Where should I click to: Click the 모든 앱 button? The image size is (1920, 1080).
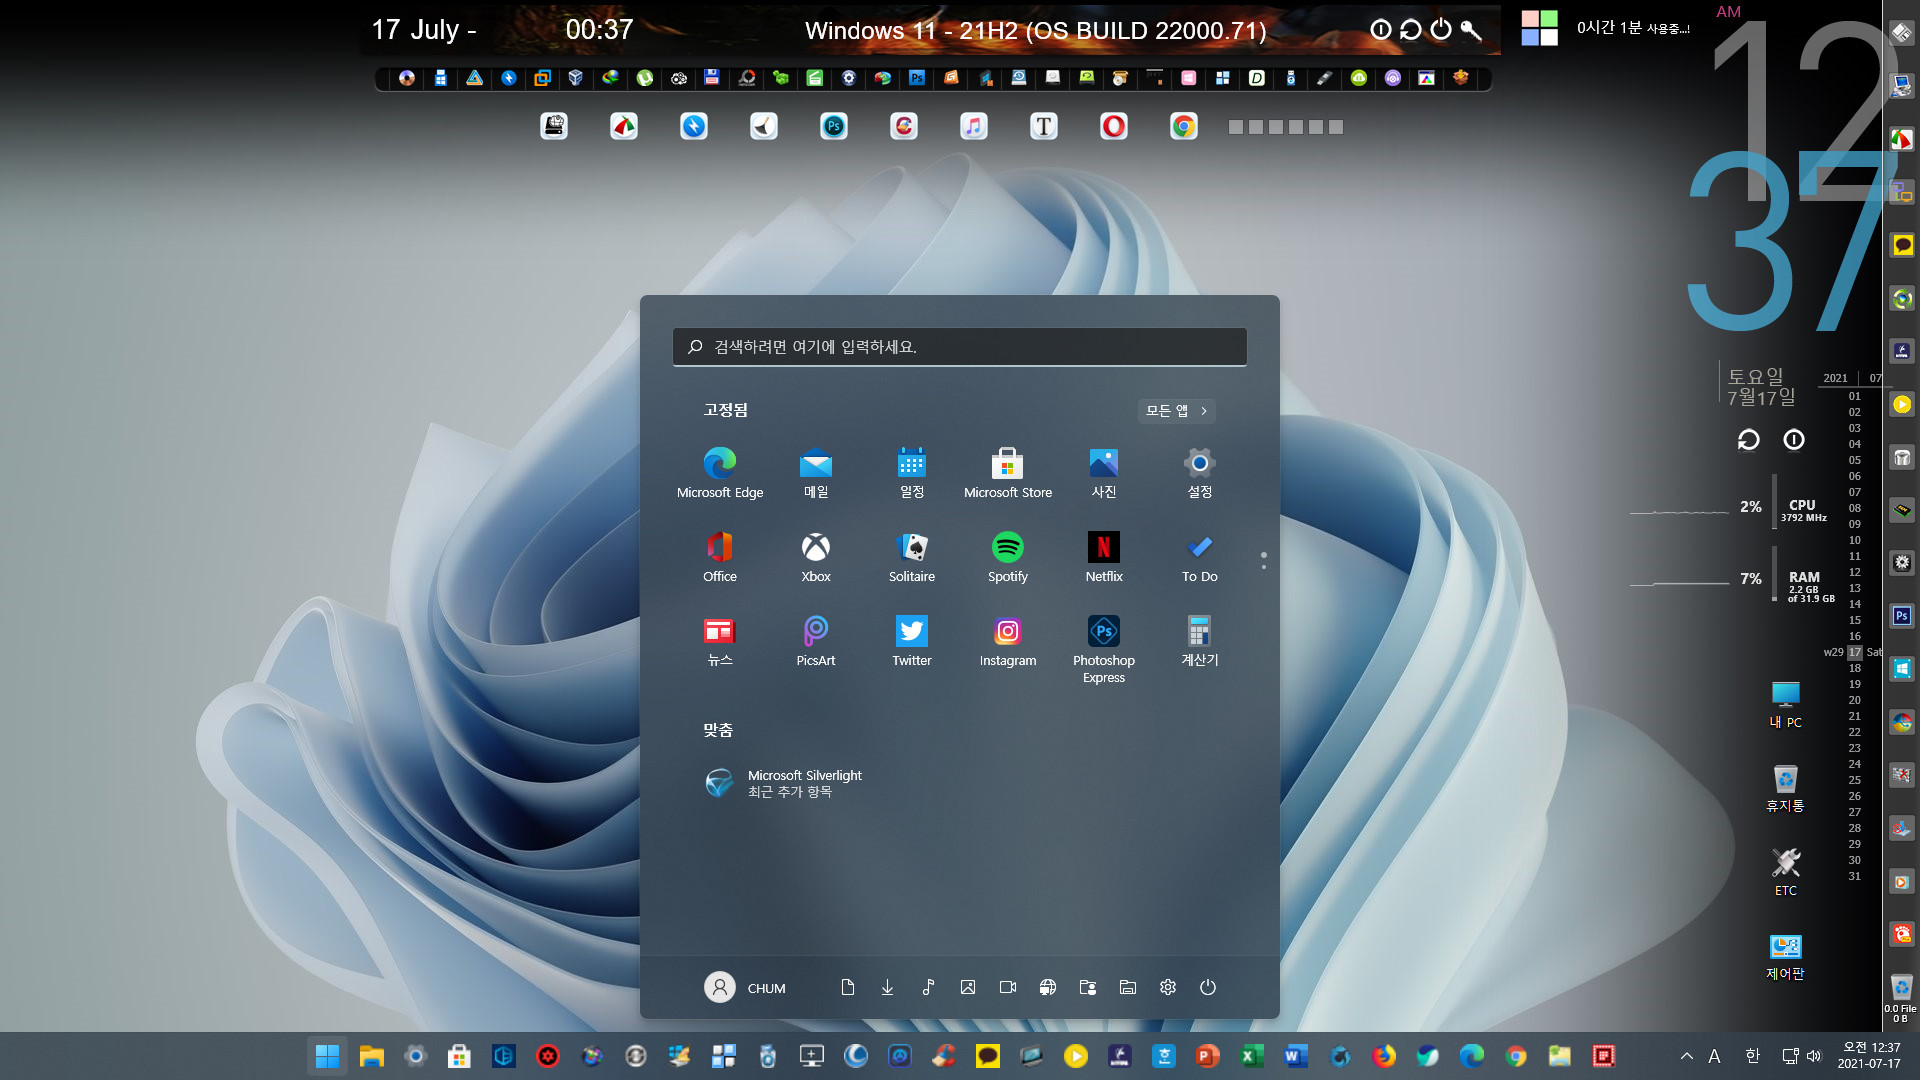tap(1177, 411)
